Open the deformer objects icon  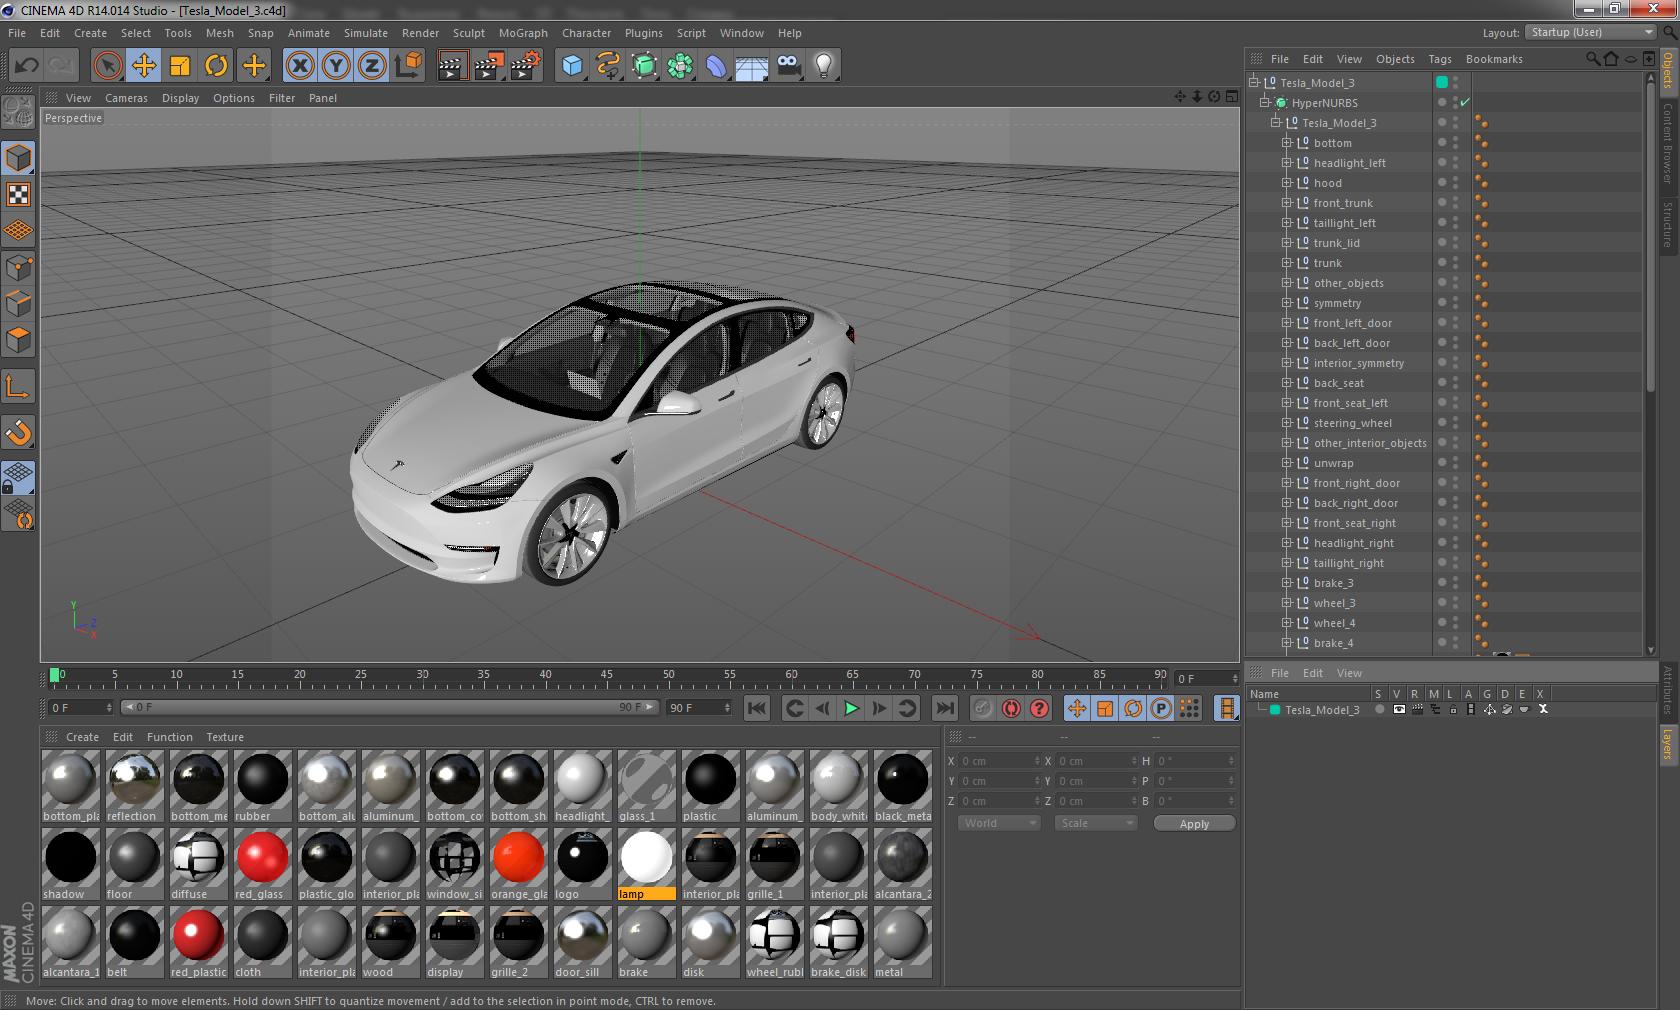click(x=716, y=66)
